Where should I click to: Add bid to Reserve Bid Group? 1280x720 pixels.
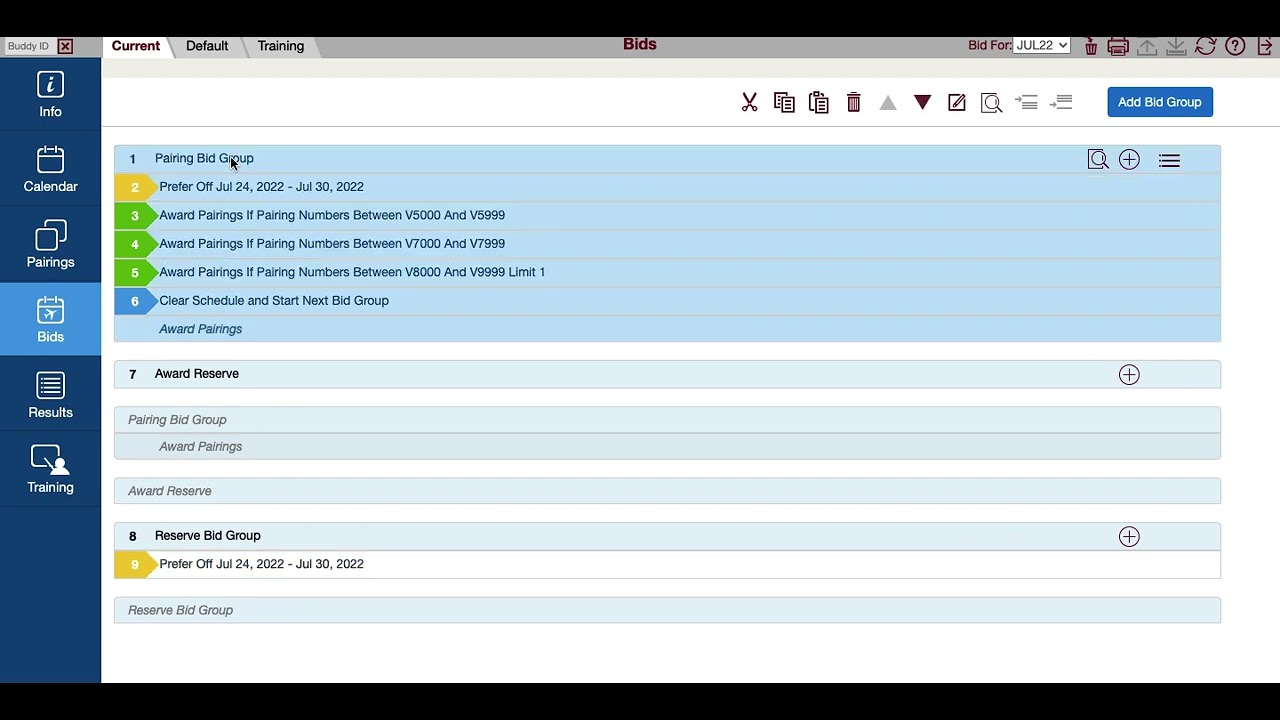point(1129,537)
